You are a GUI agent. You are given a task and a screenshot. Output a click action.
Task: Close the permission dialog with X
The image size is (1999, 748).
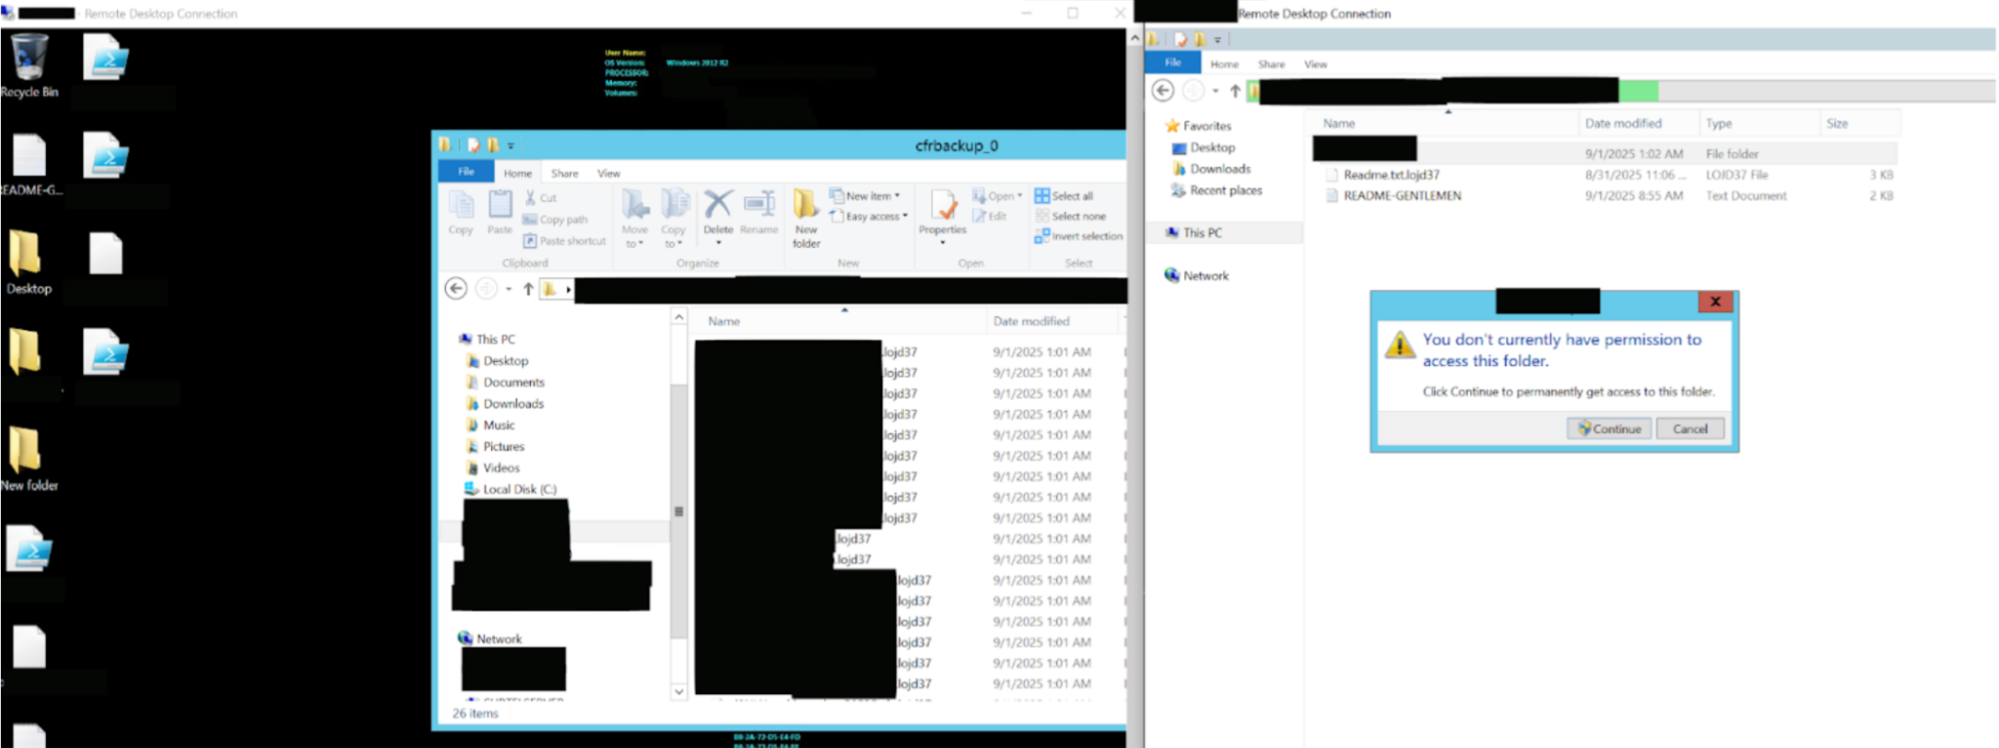pyautogui.click(x=1715, y=301)
